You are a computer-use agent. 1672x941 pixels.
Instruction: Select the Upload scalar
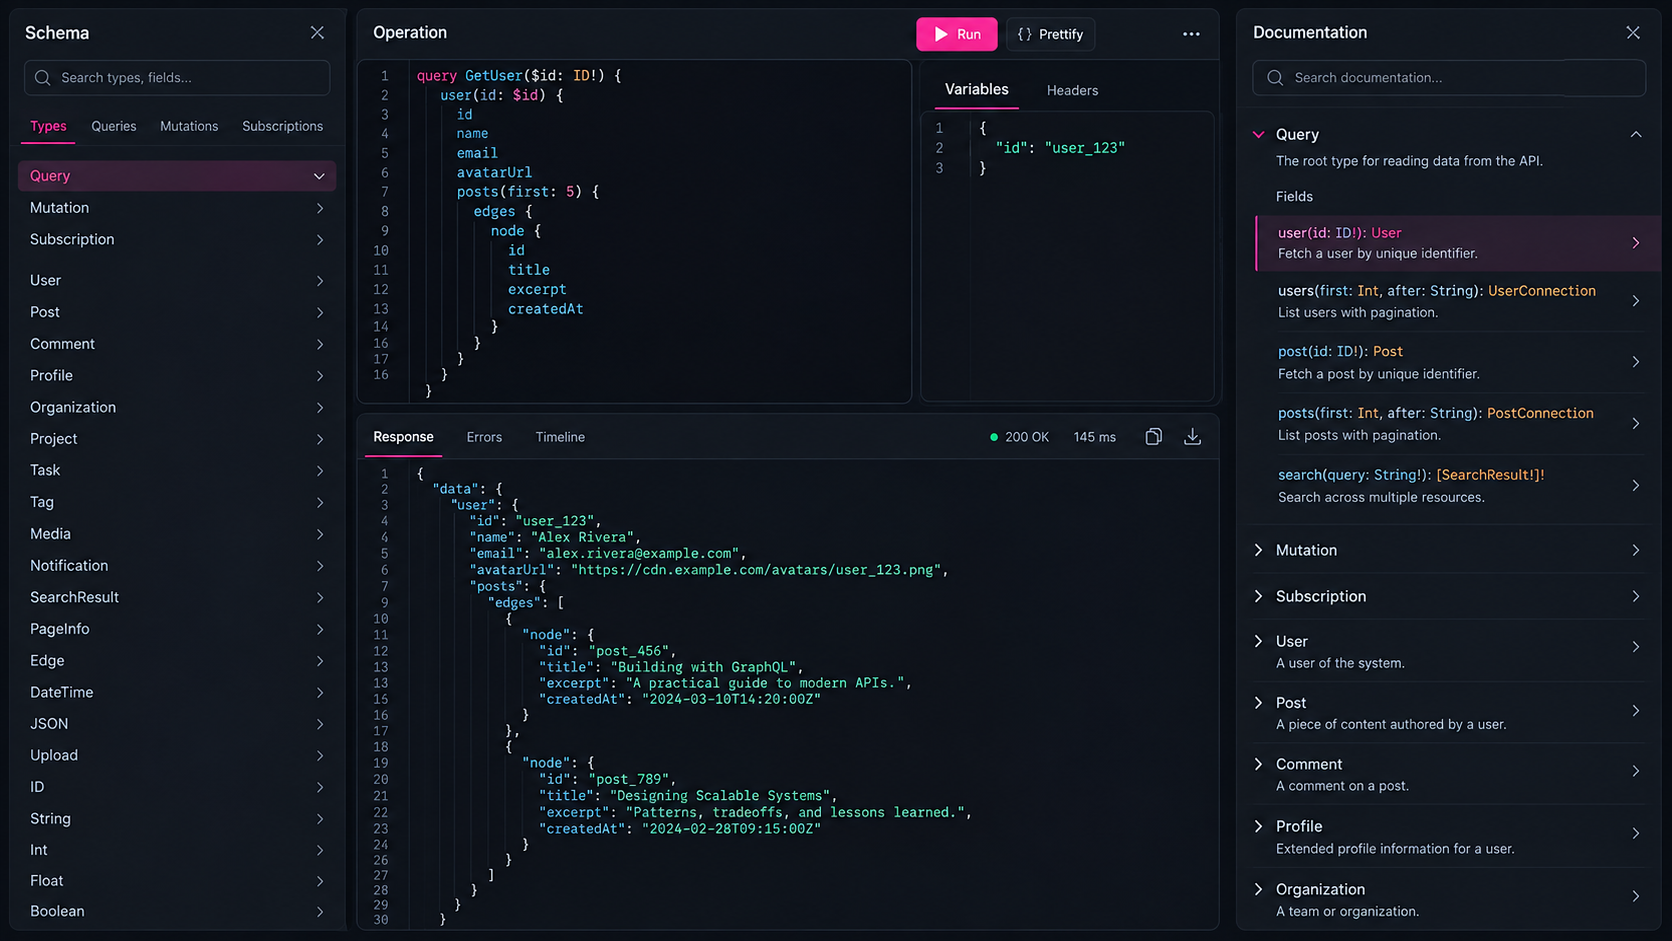point(177,755)
